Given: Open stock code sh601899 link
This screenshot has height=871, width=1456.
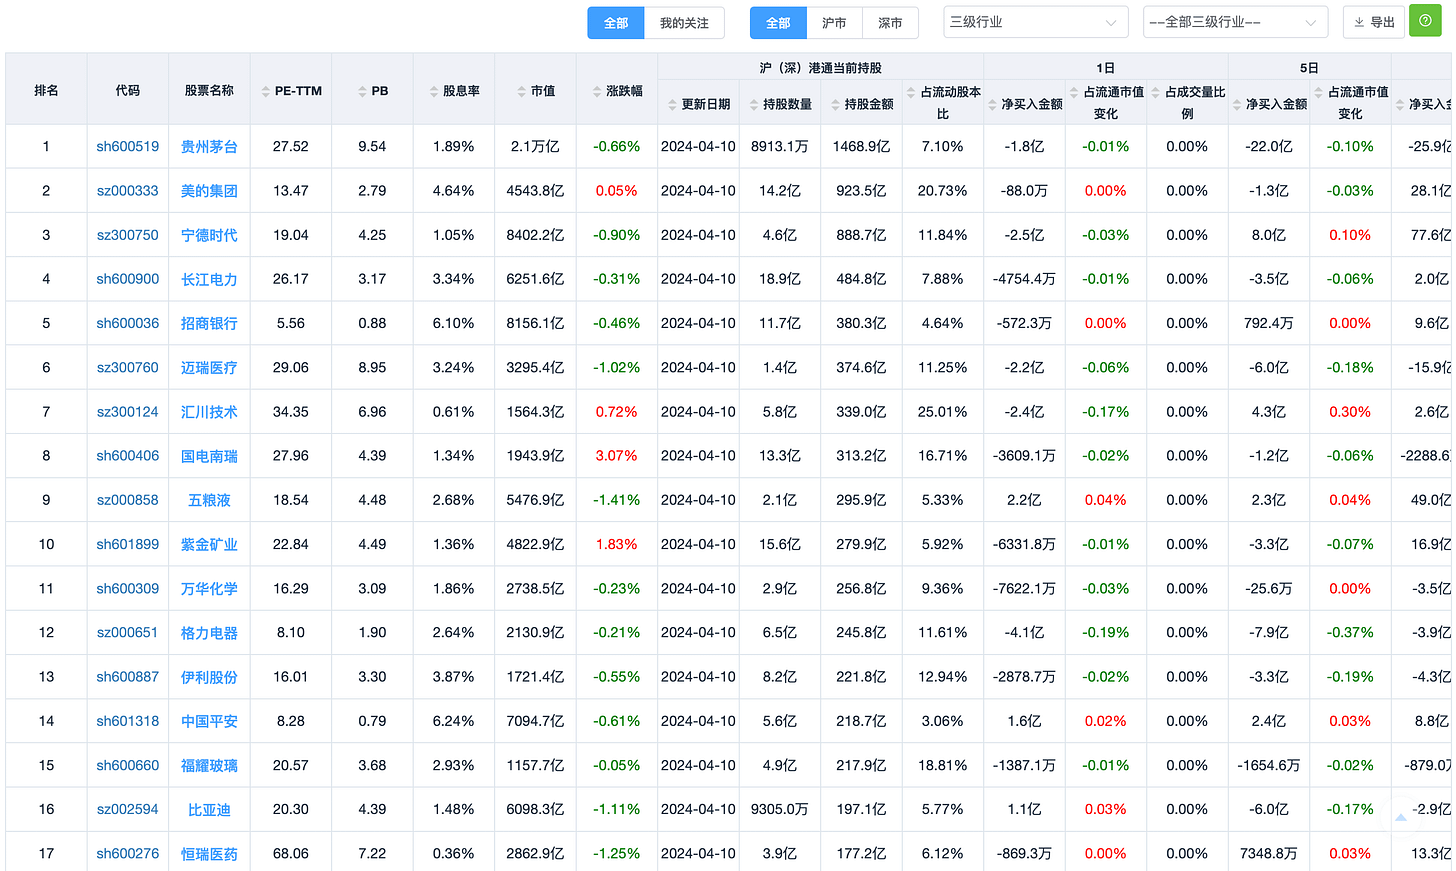Looking at the screenshot, I should click(x=128, y=544).
